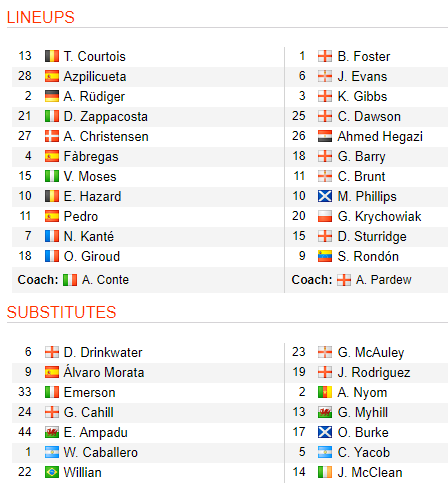448x487 pixels.
Task: Click the Belgium flag beside T. Courtois
Action: point(52,56)
